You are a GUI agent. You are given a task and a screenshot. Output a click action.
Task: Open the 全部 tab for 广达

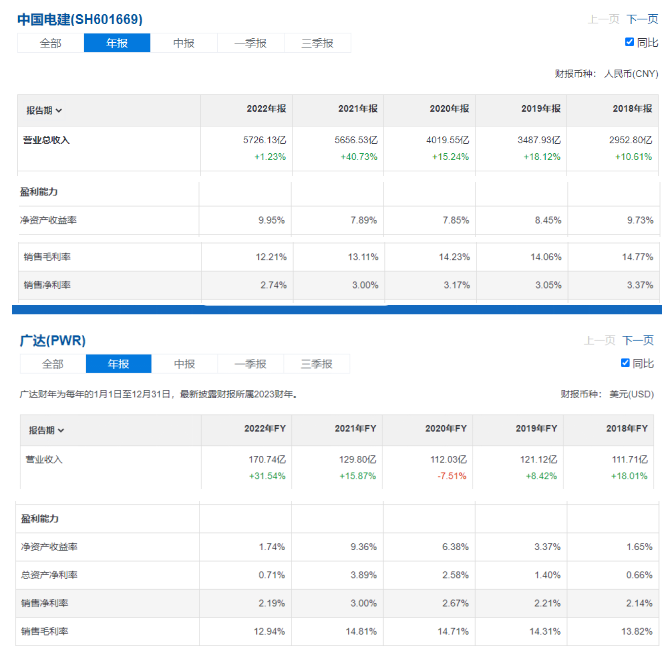tap(53, 364)
